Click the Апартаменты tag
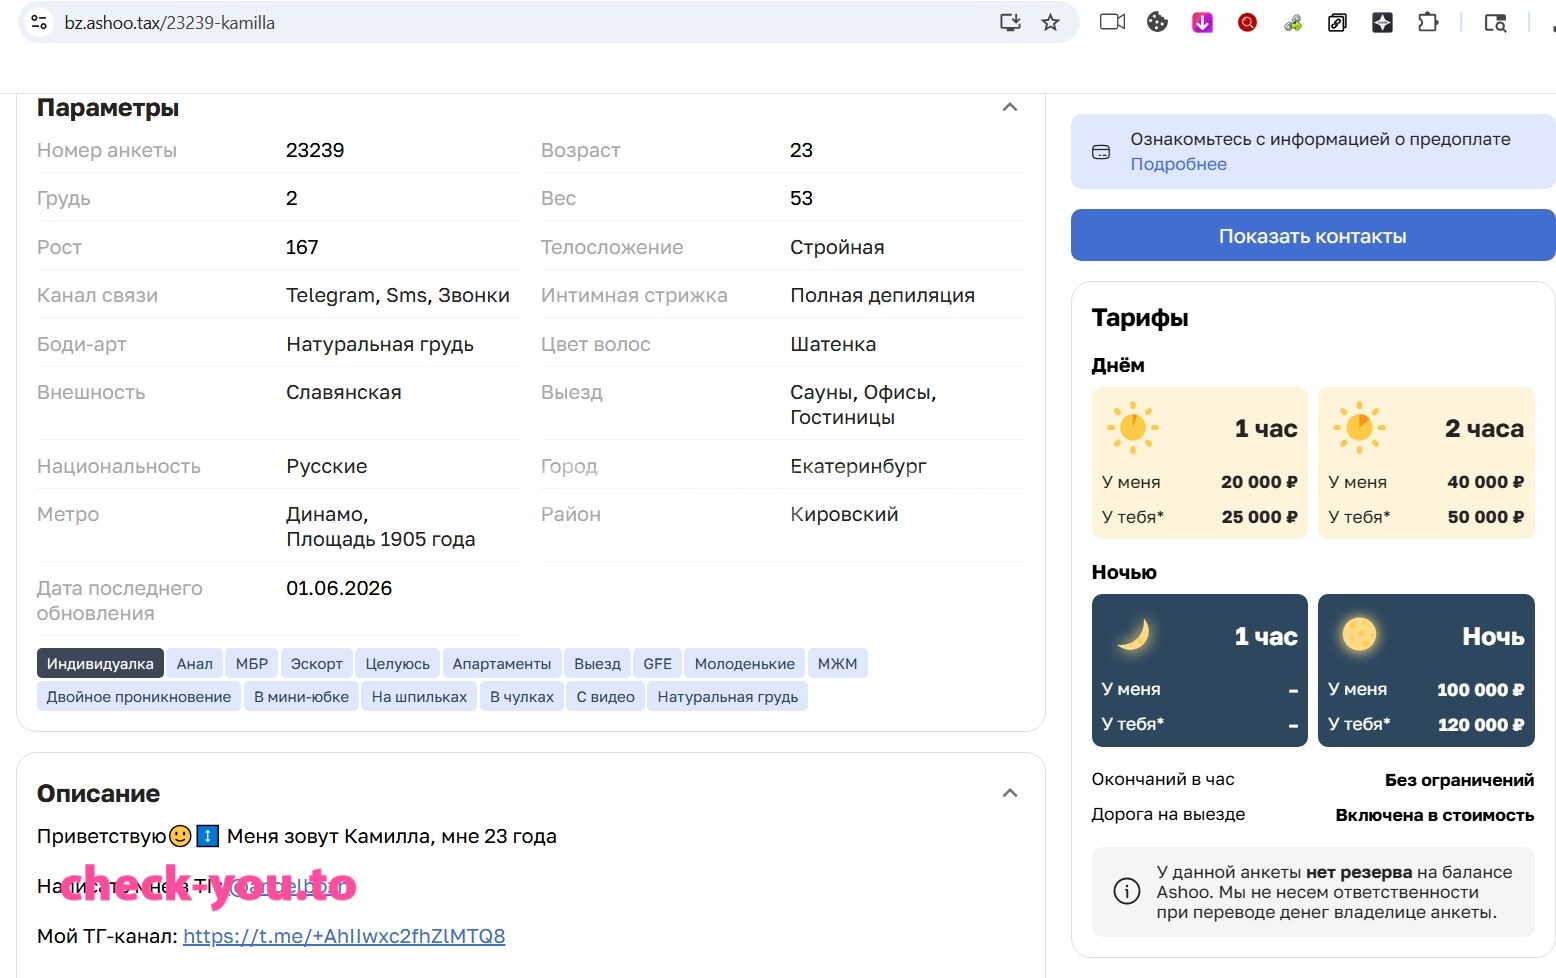 point(502,664)
